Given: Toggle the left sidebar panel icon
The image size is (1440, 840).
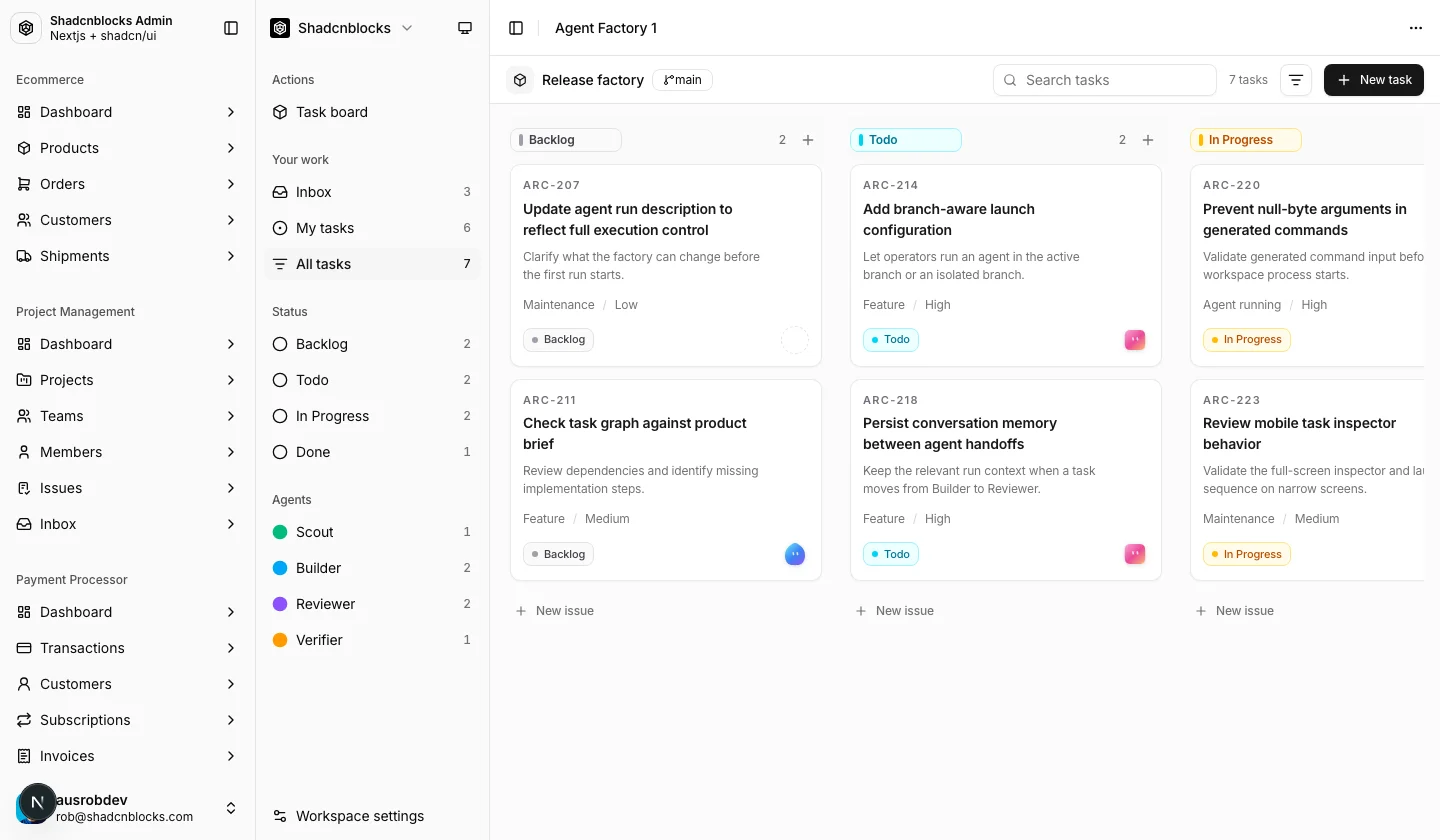Looking at the screenshot, I should (x=231, y=28).
